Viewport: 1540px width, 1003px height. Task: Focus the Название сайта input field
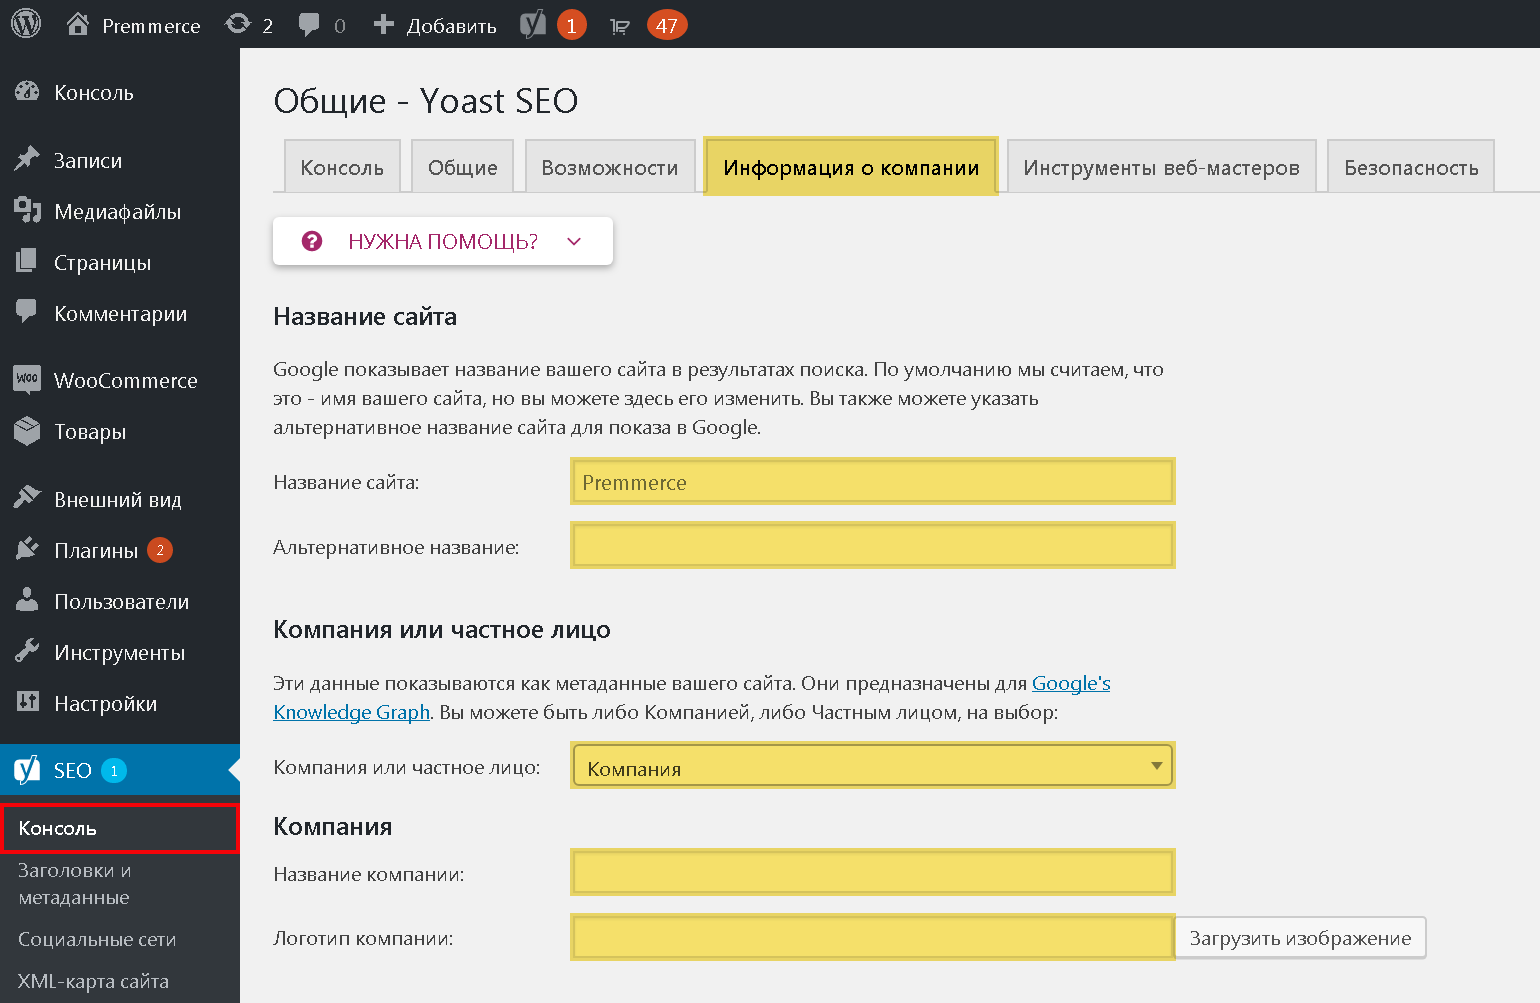873,482
